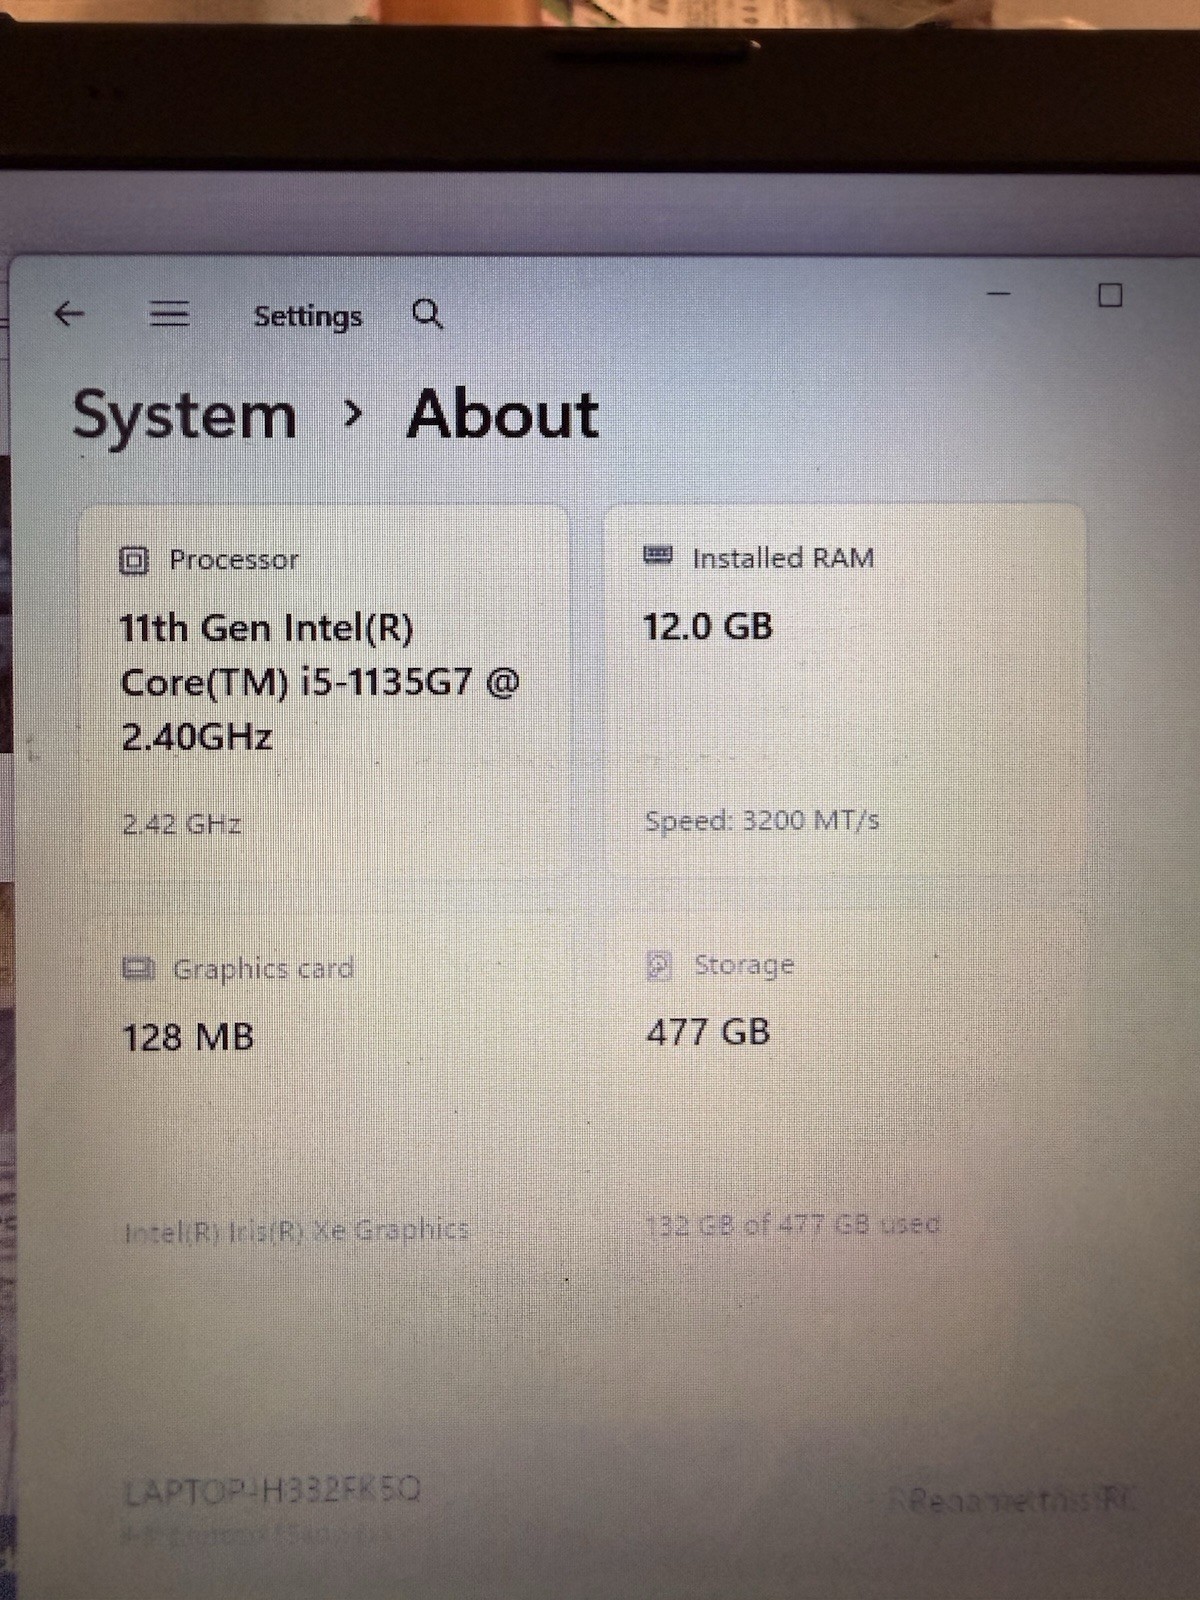Screen dimensions: 1200x1600
Task: Navigate to System in breadcrumb
Action: [185, 417]
